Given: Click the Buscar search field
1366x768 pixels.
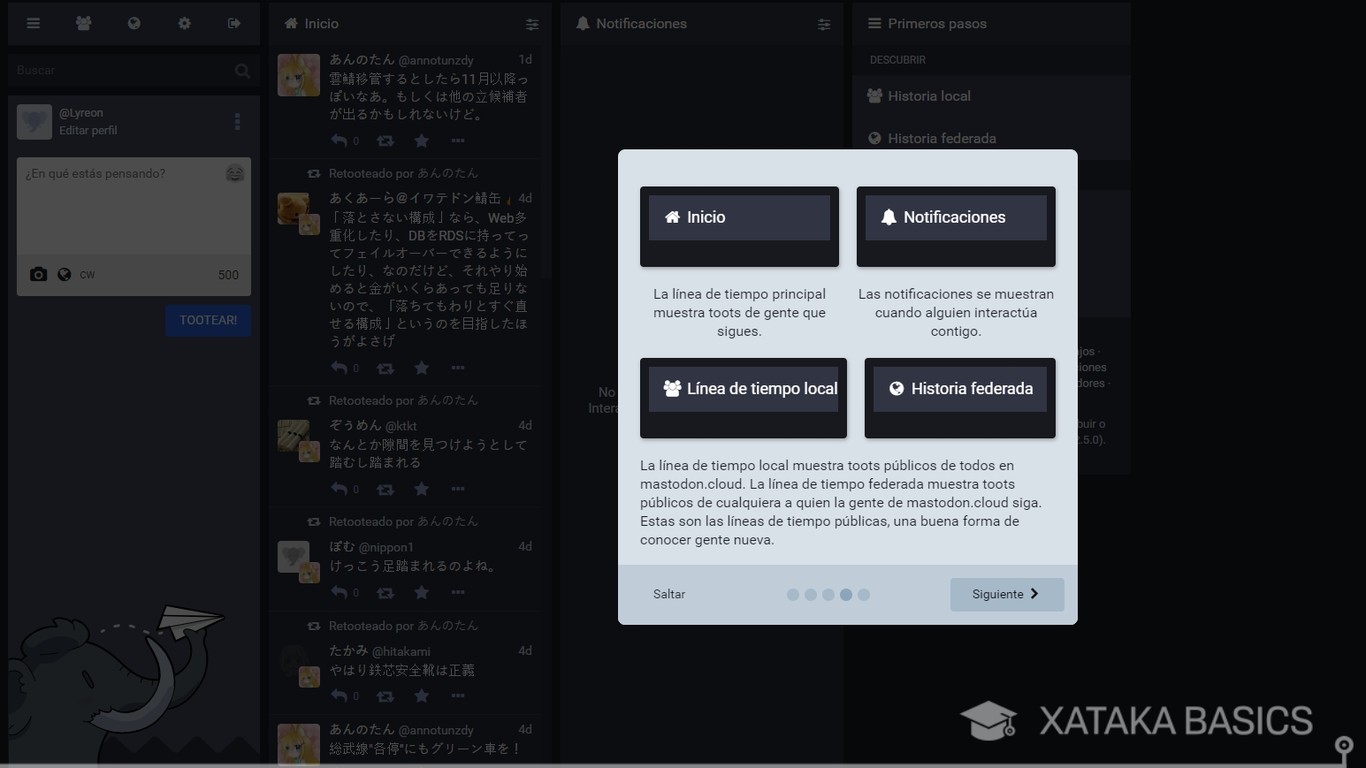Looking at the screenshot, I should click(x=120, y=70).
